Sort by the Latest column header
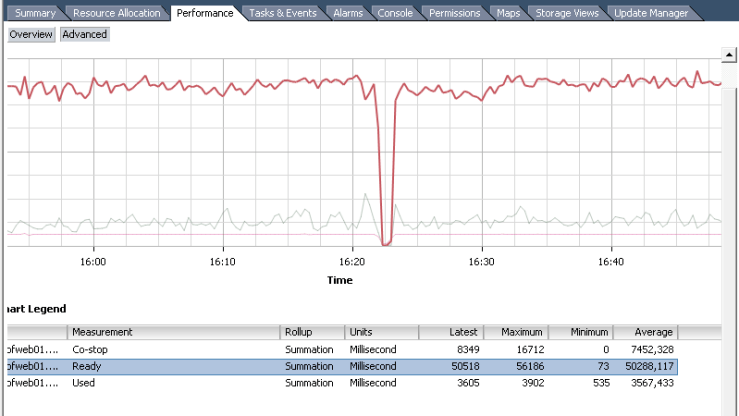The height and width of the screenshot is (416, 739). point(451,332)
